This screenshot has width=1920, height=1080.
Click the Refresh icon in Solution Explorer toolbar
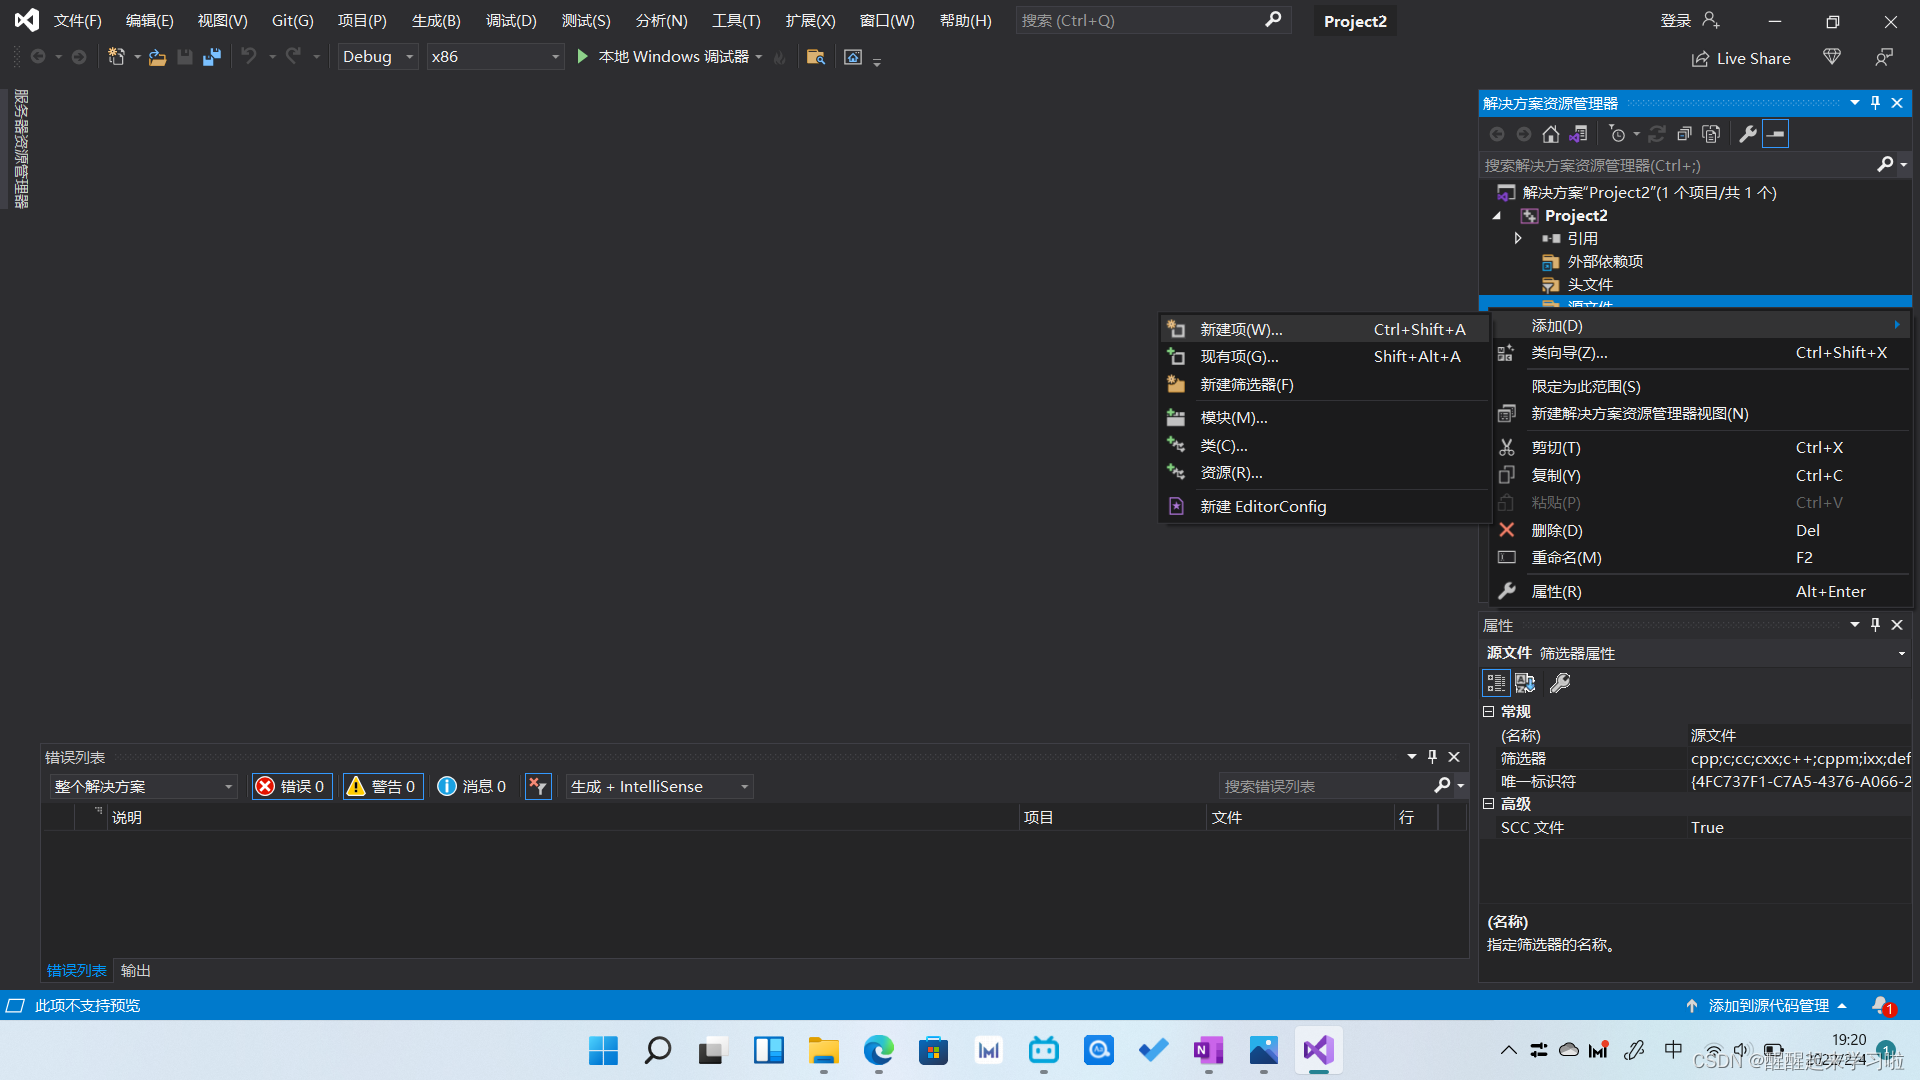pos(1657,133)
